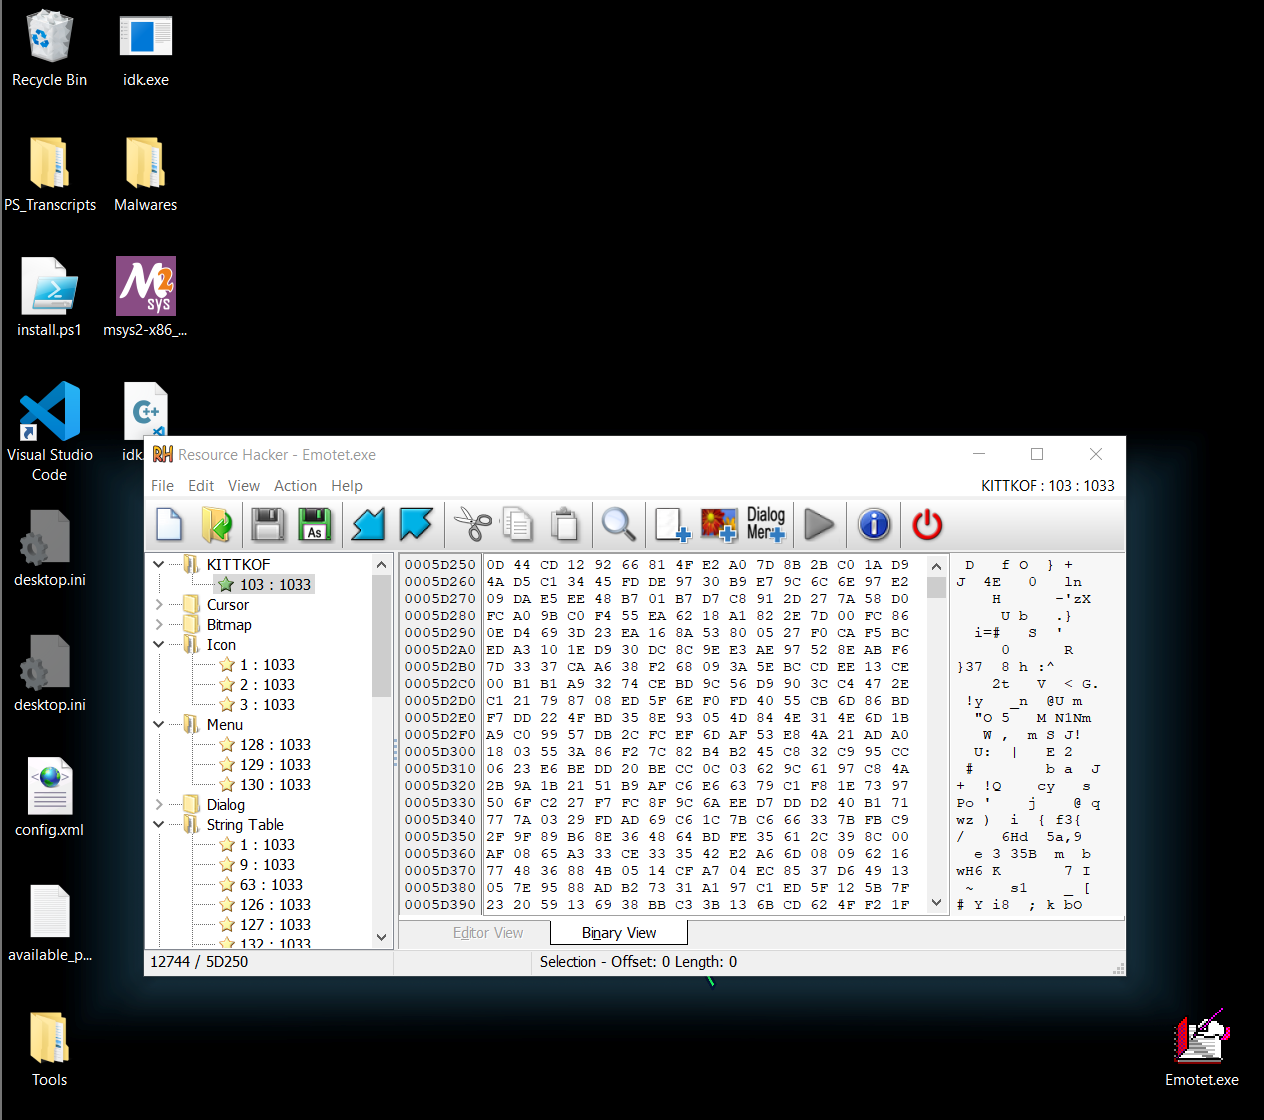Select the PS_Transcripts folder icon
The height and width of the screenshot is (1120, 1264).
coord(50,174)
